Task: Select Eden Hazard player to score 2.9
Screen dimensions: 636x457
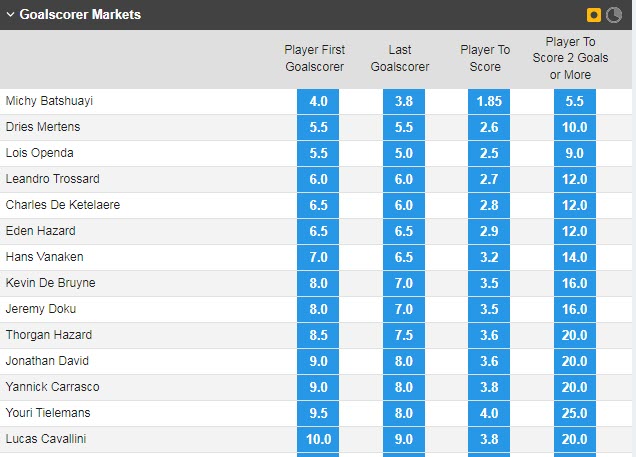Action: click(489, 231)
